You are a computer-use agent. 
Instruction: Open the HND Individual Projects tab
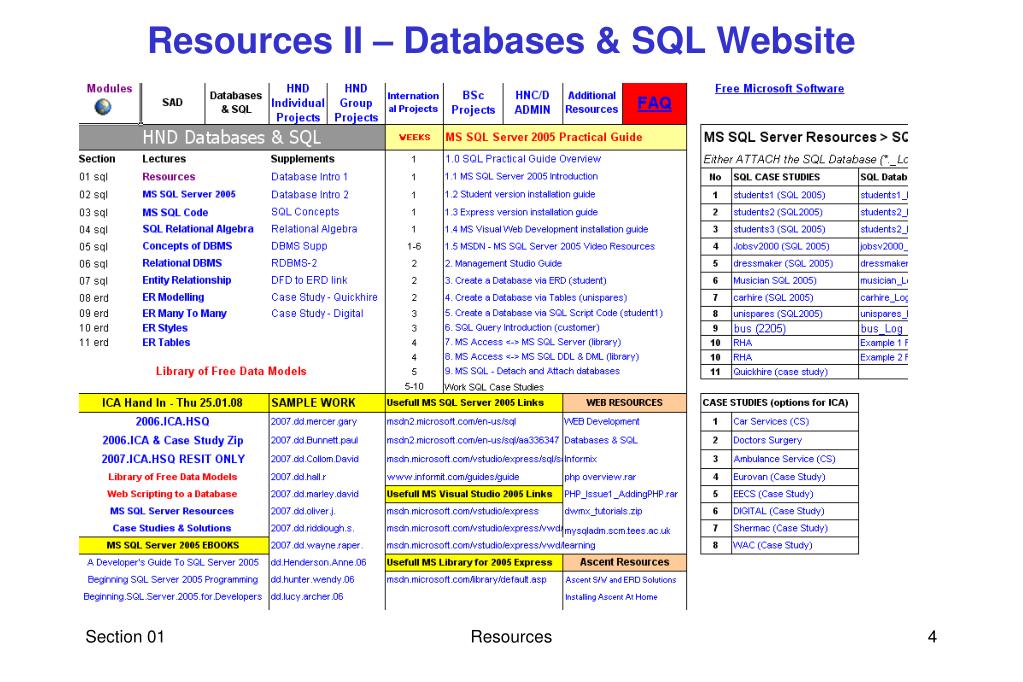tap(298, 103)
